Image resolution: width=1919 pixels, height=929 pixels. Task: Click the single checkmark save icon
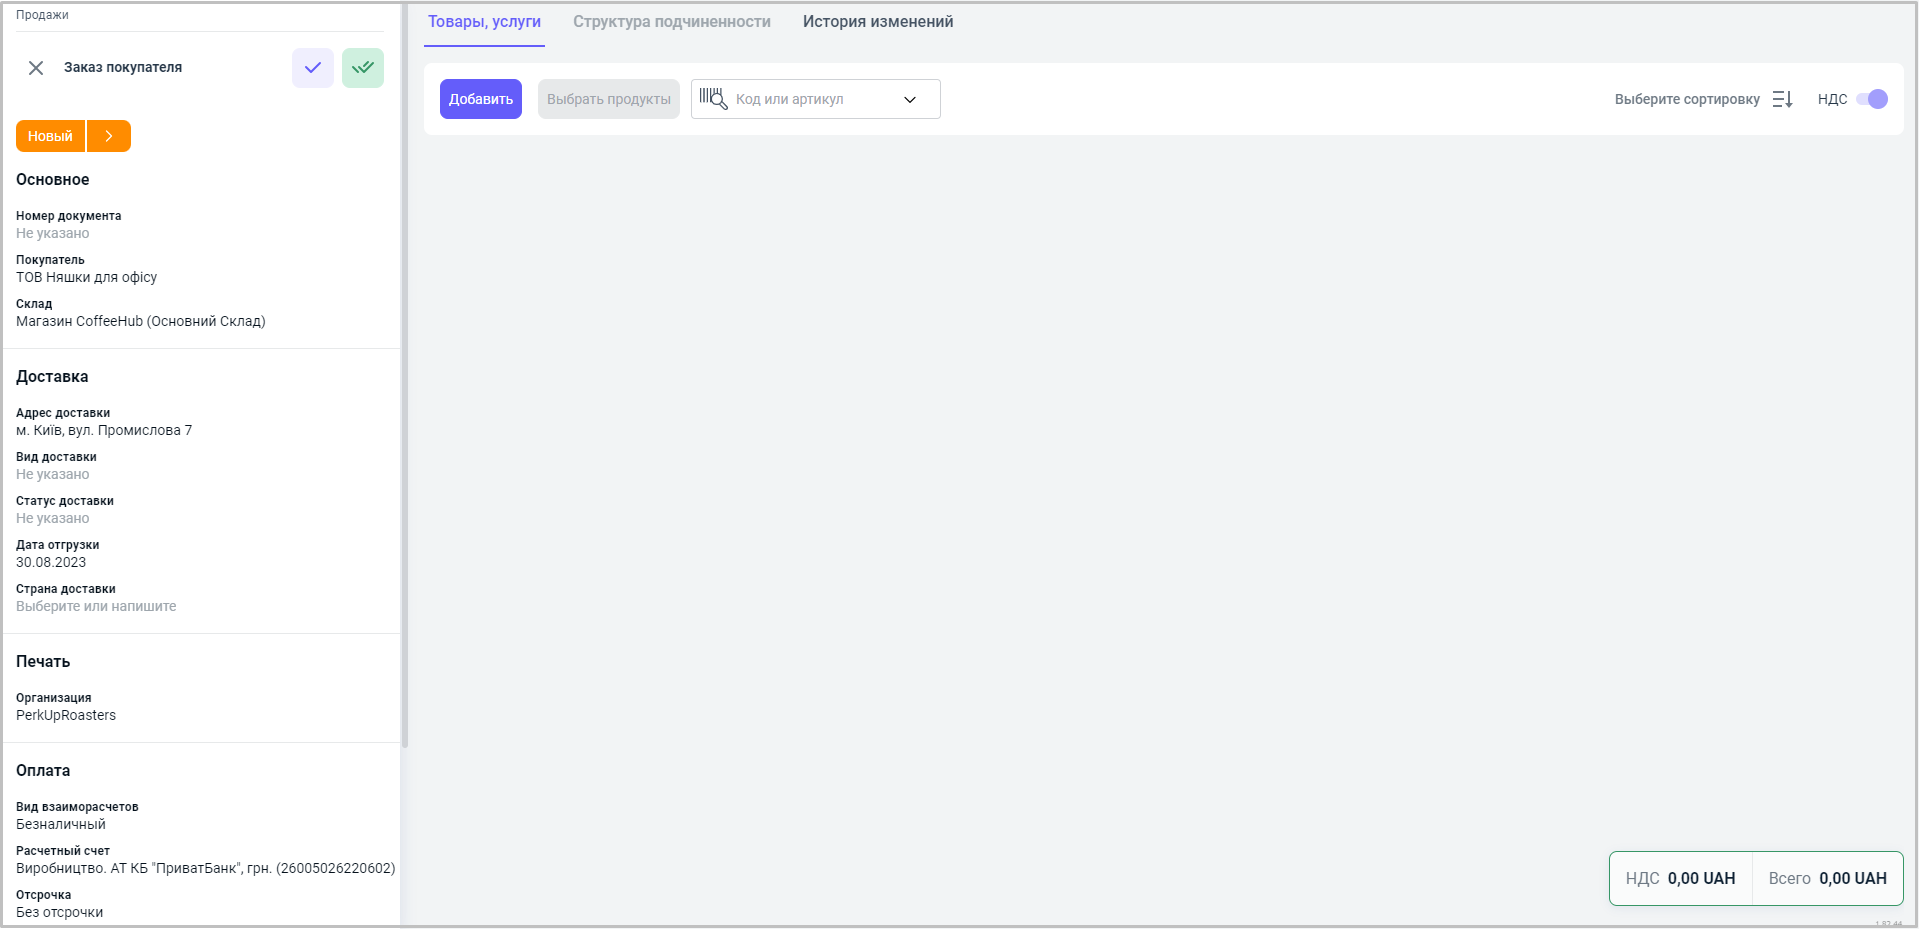click(313, 68)
